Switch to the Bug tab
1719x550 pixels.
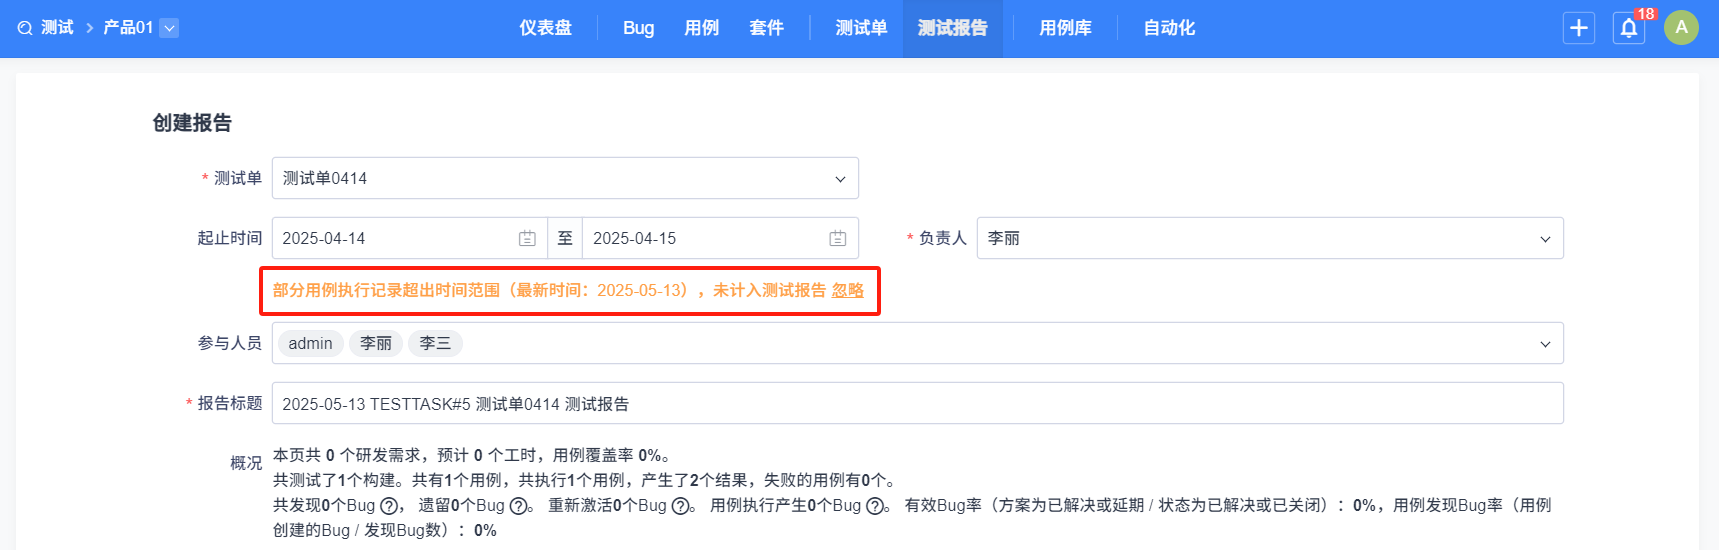coord(638,28)
